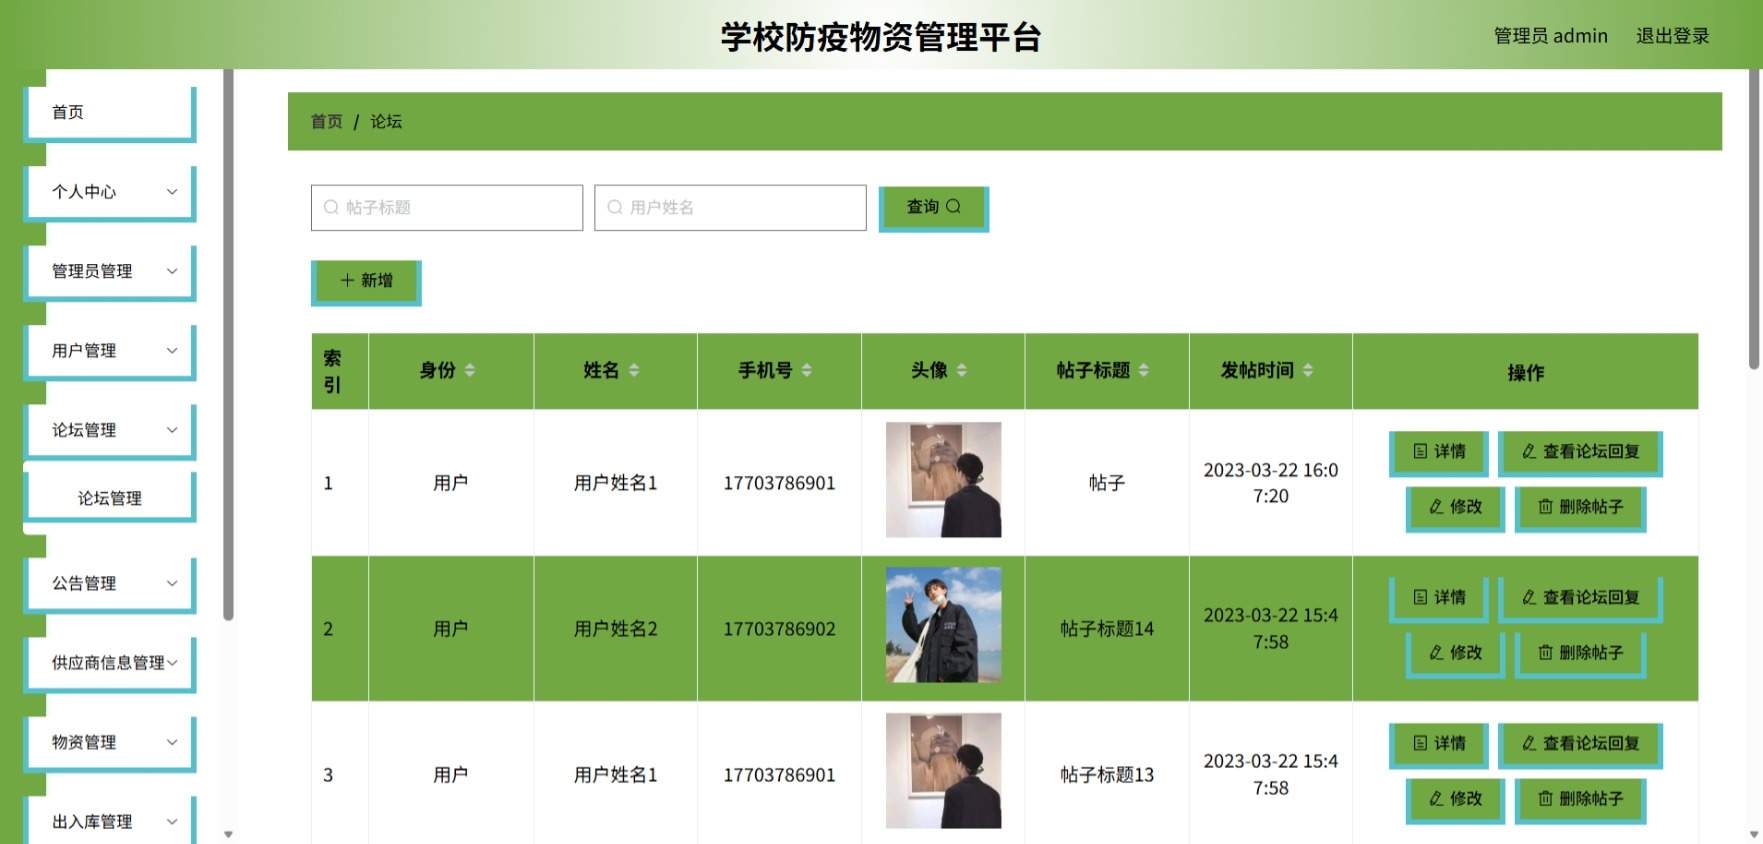Click the sort arrows in 姓名 column header

[634, 371]
